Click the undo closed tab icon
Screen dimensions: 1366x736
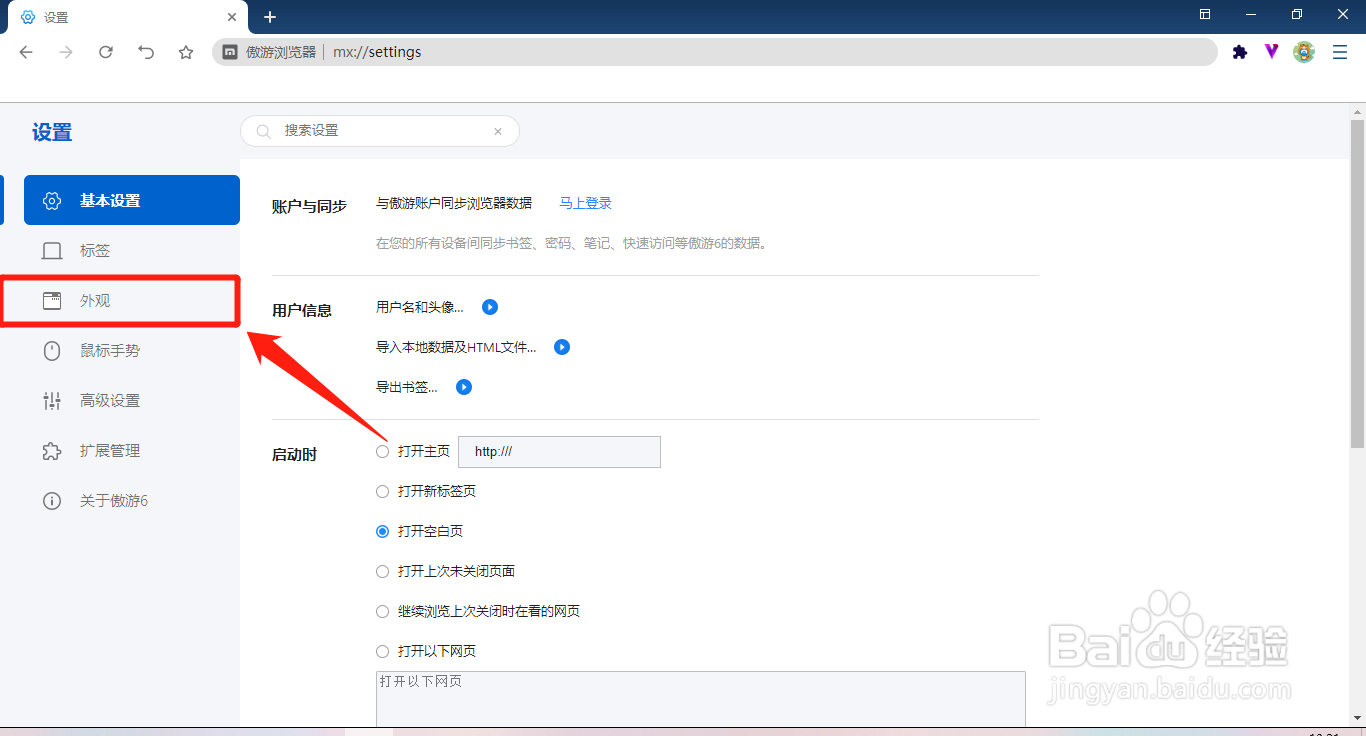tap(146, 52)
